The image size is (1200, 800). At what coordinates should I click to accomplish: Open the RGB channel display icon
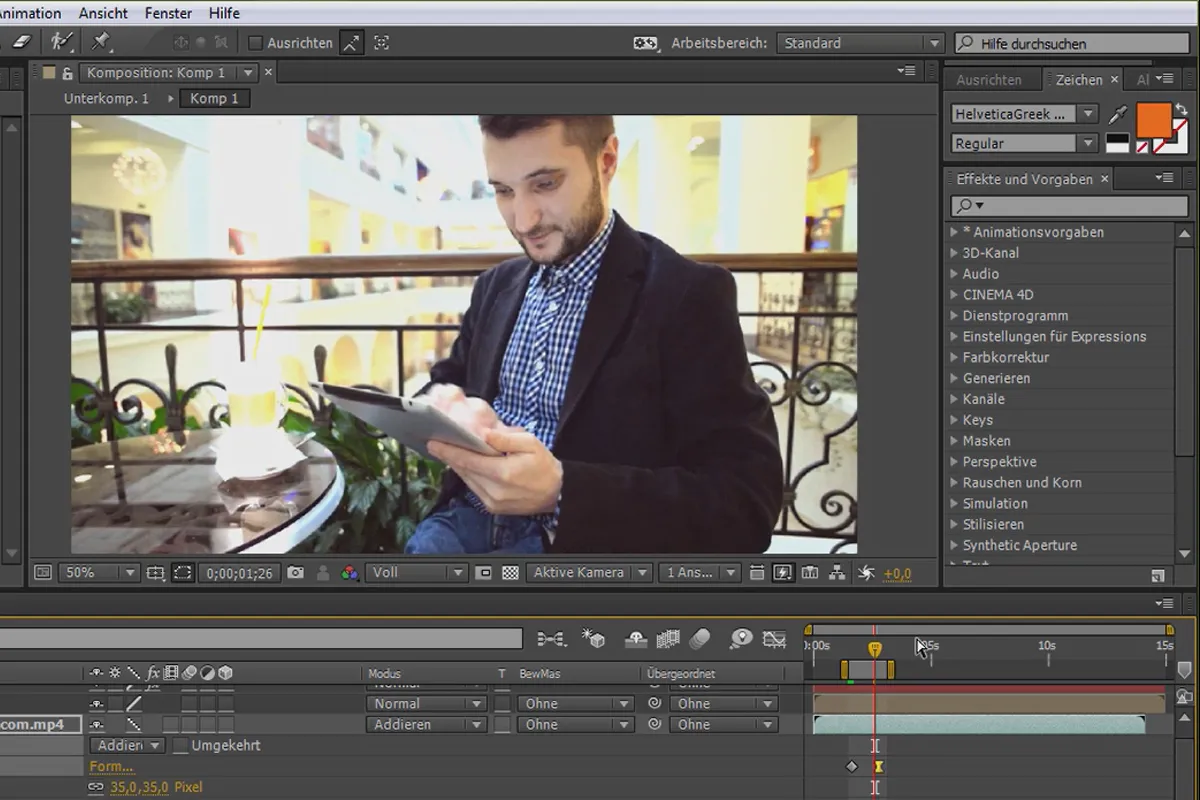pyautogui.click(x=349, y=573)
